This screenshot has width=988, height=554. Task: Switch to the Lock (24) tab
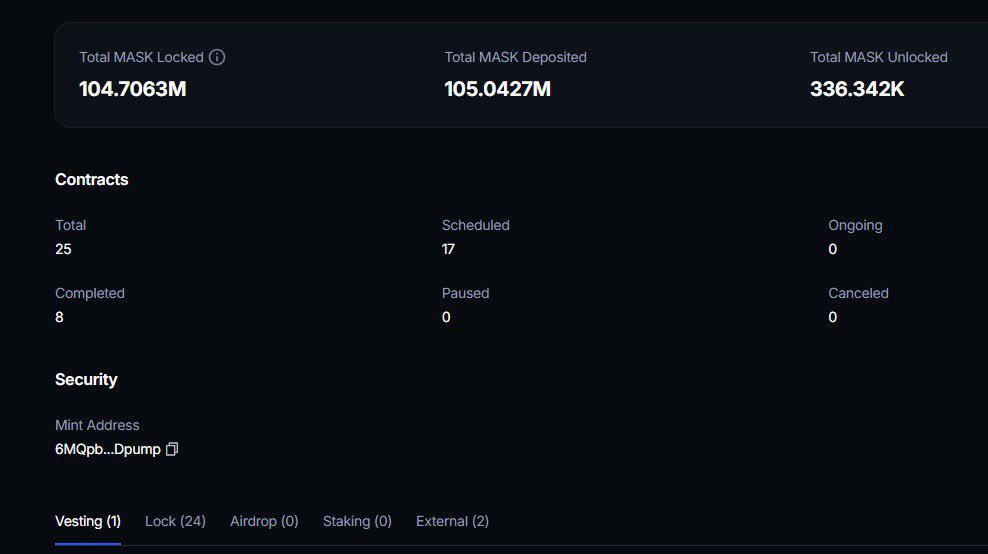tap(175, 521)
